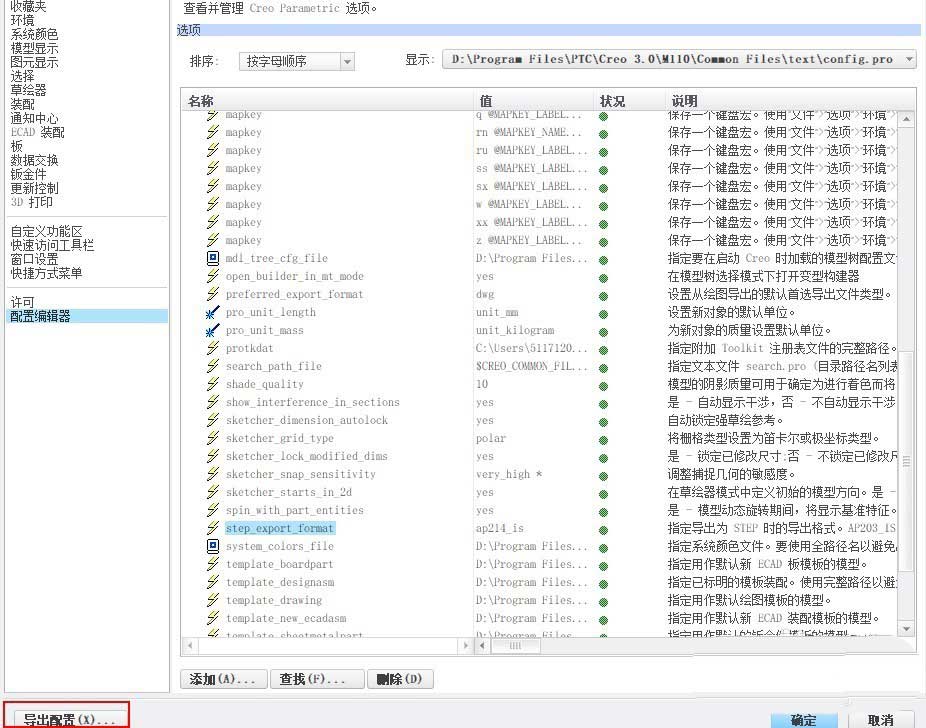
Task: Confirm with the 确定 button
Action: (804, 720)
